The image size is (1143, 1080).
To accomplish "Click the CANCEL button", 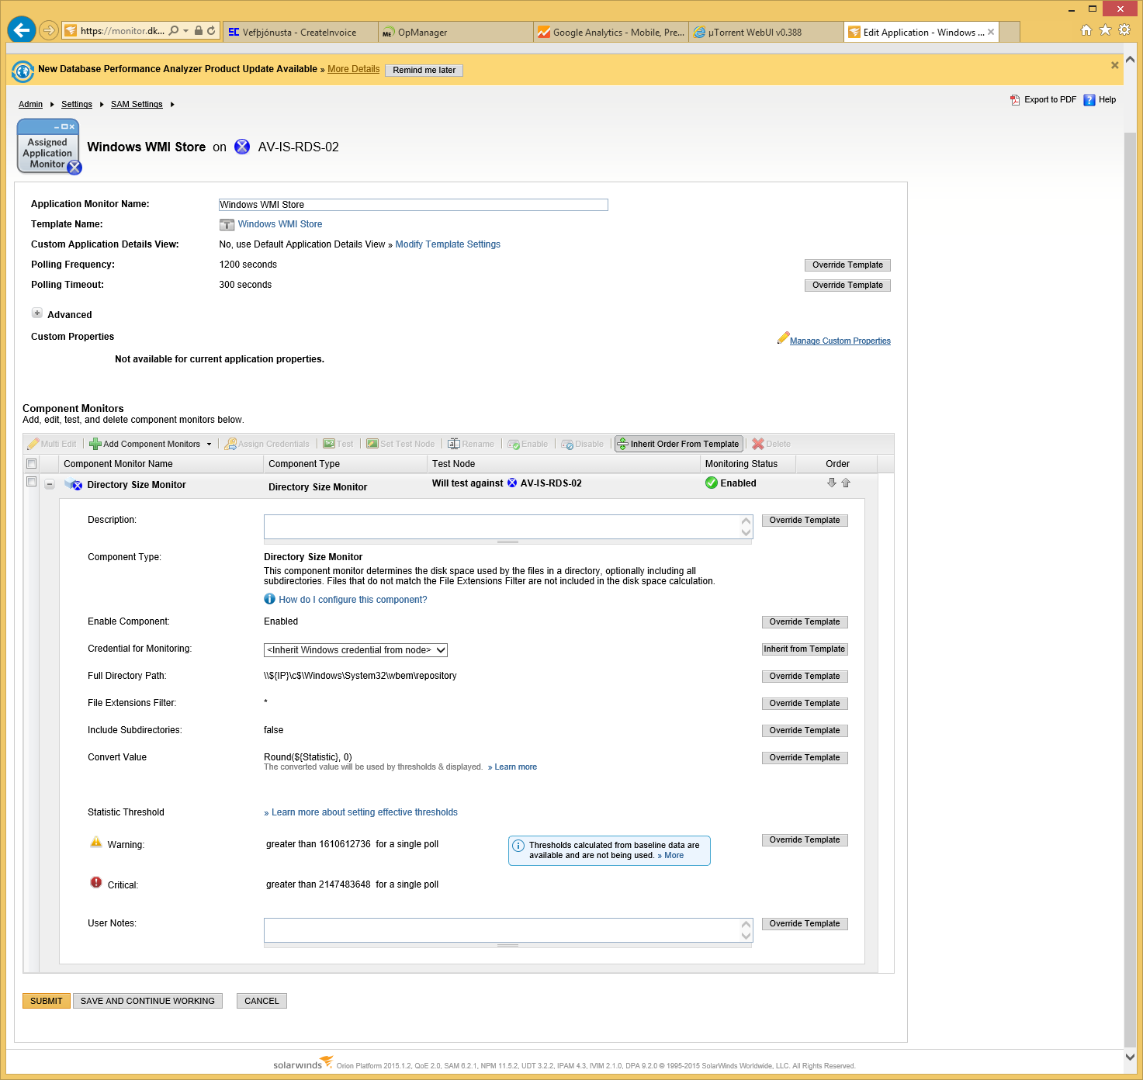I will click(262, 1001).
